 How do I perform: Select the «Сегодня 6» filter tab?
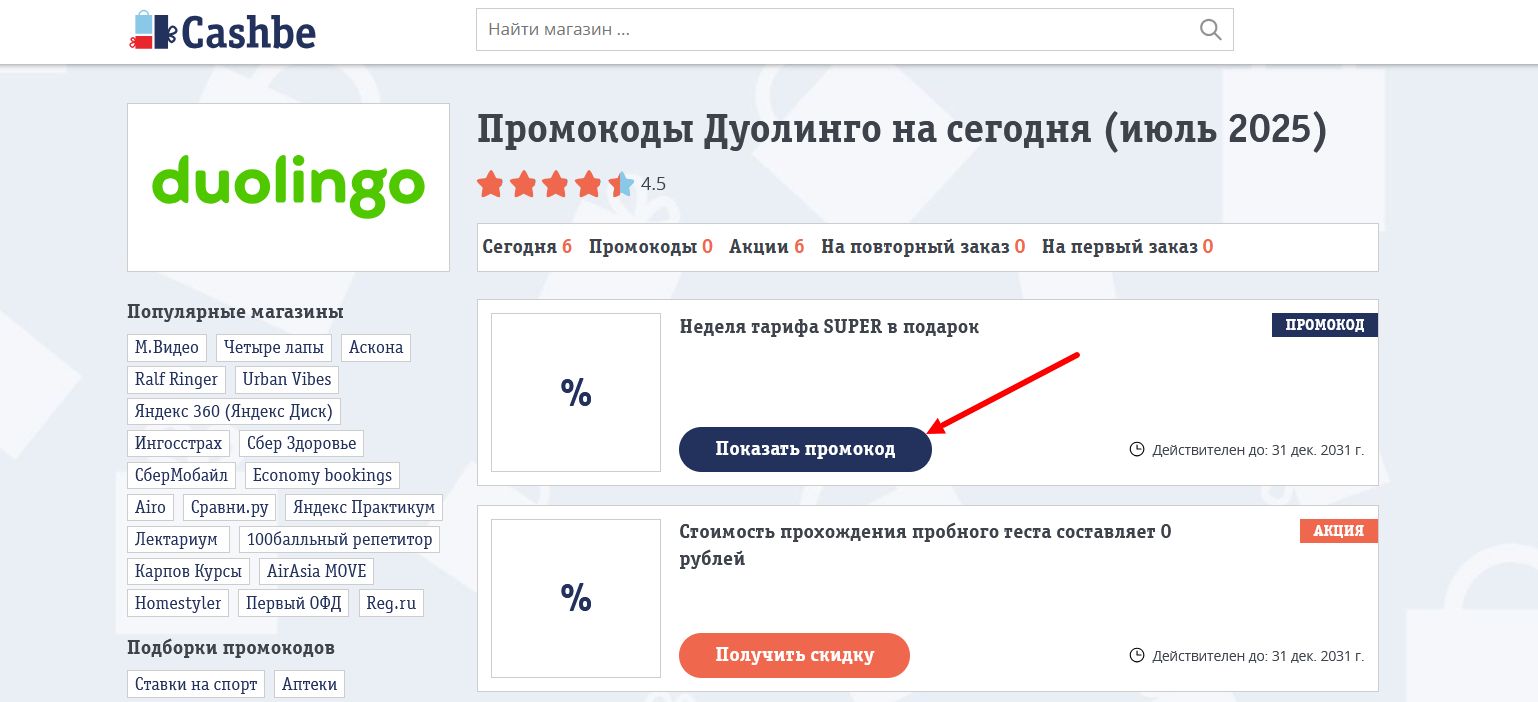coord(527,247)
